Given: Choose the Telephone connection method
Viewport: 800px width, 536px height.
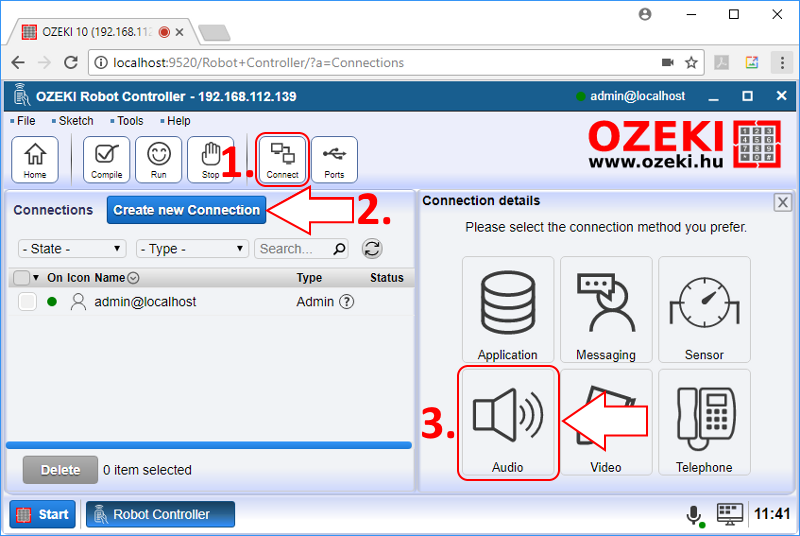Looking at the screenshot, I should (704, 423).
